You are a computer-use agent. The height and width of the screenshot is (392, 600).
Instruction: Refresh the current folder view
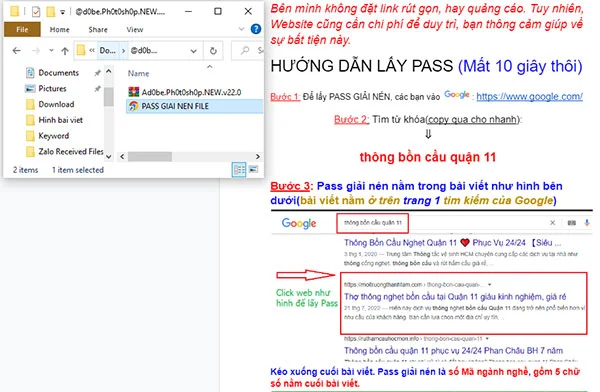(213, 51)
